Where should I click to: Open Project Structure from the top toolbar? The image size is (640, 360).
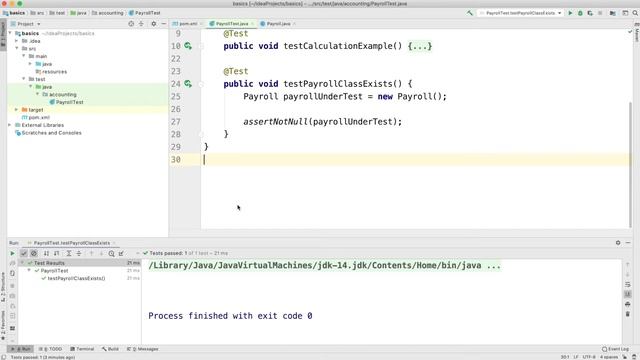613,13
